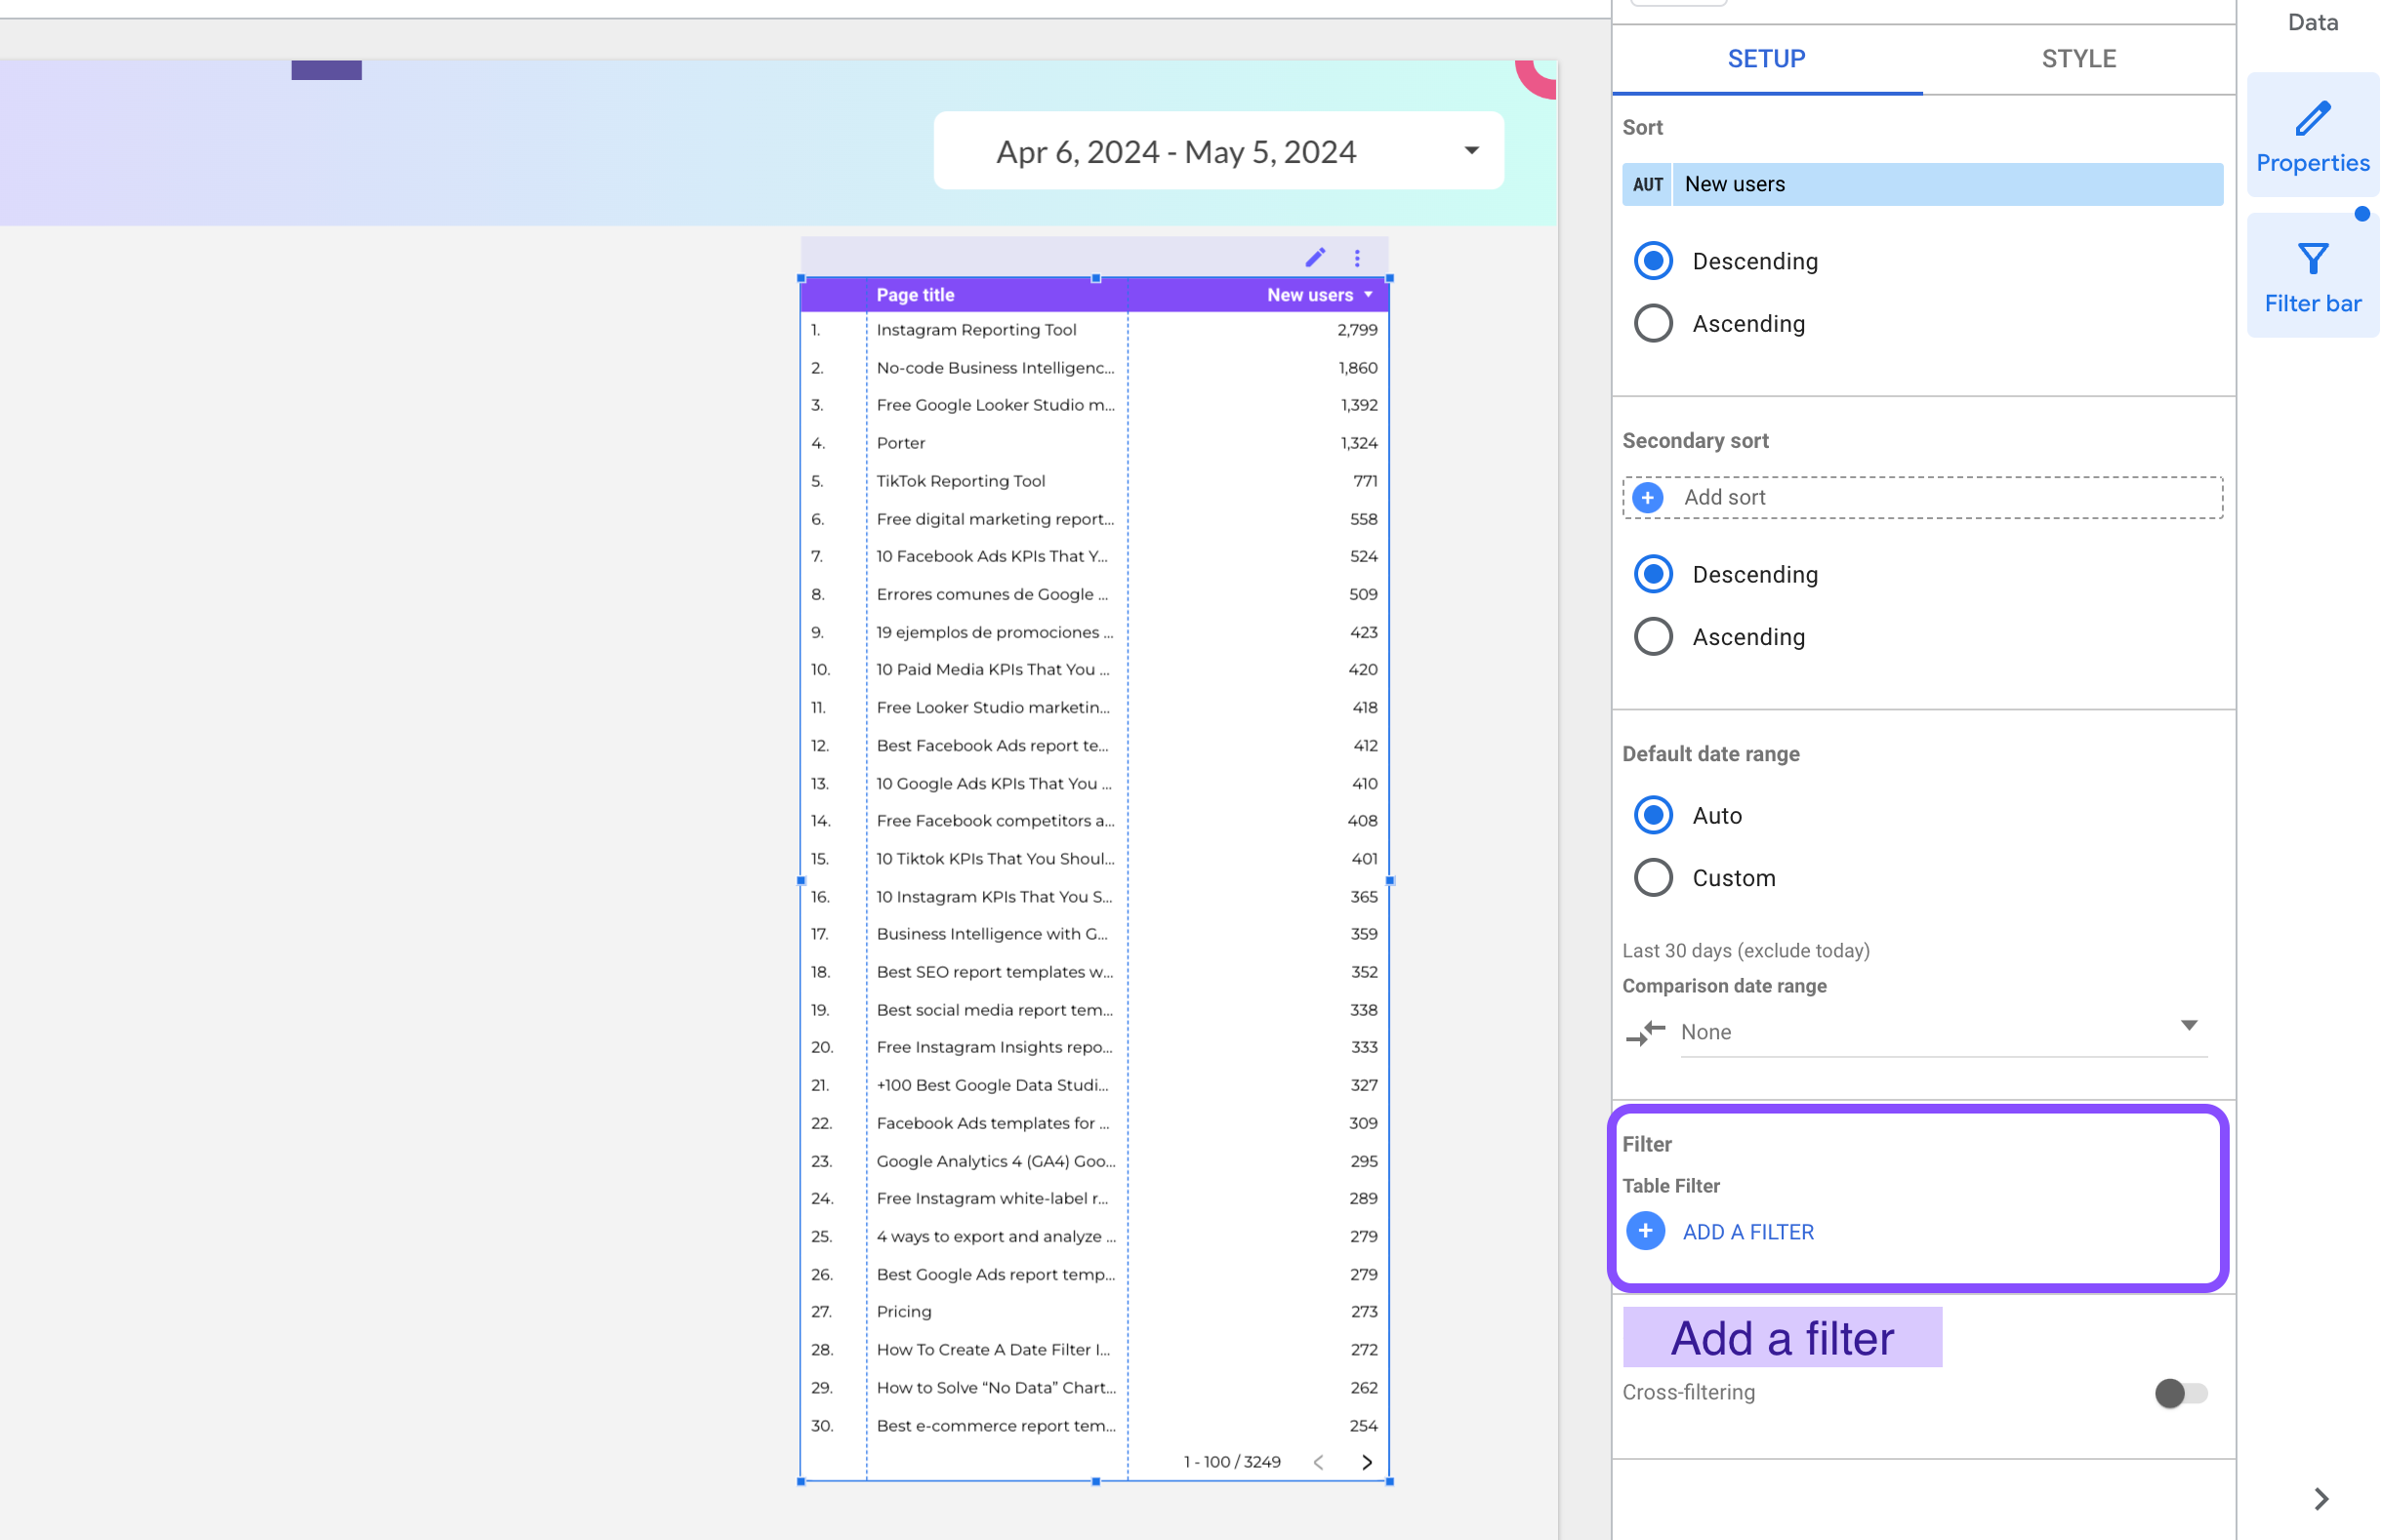
Task: Switch to the STYLE tab
Action: coord(2078,58)
